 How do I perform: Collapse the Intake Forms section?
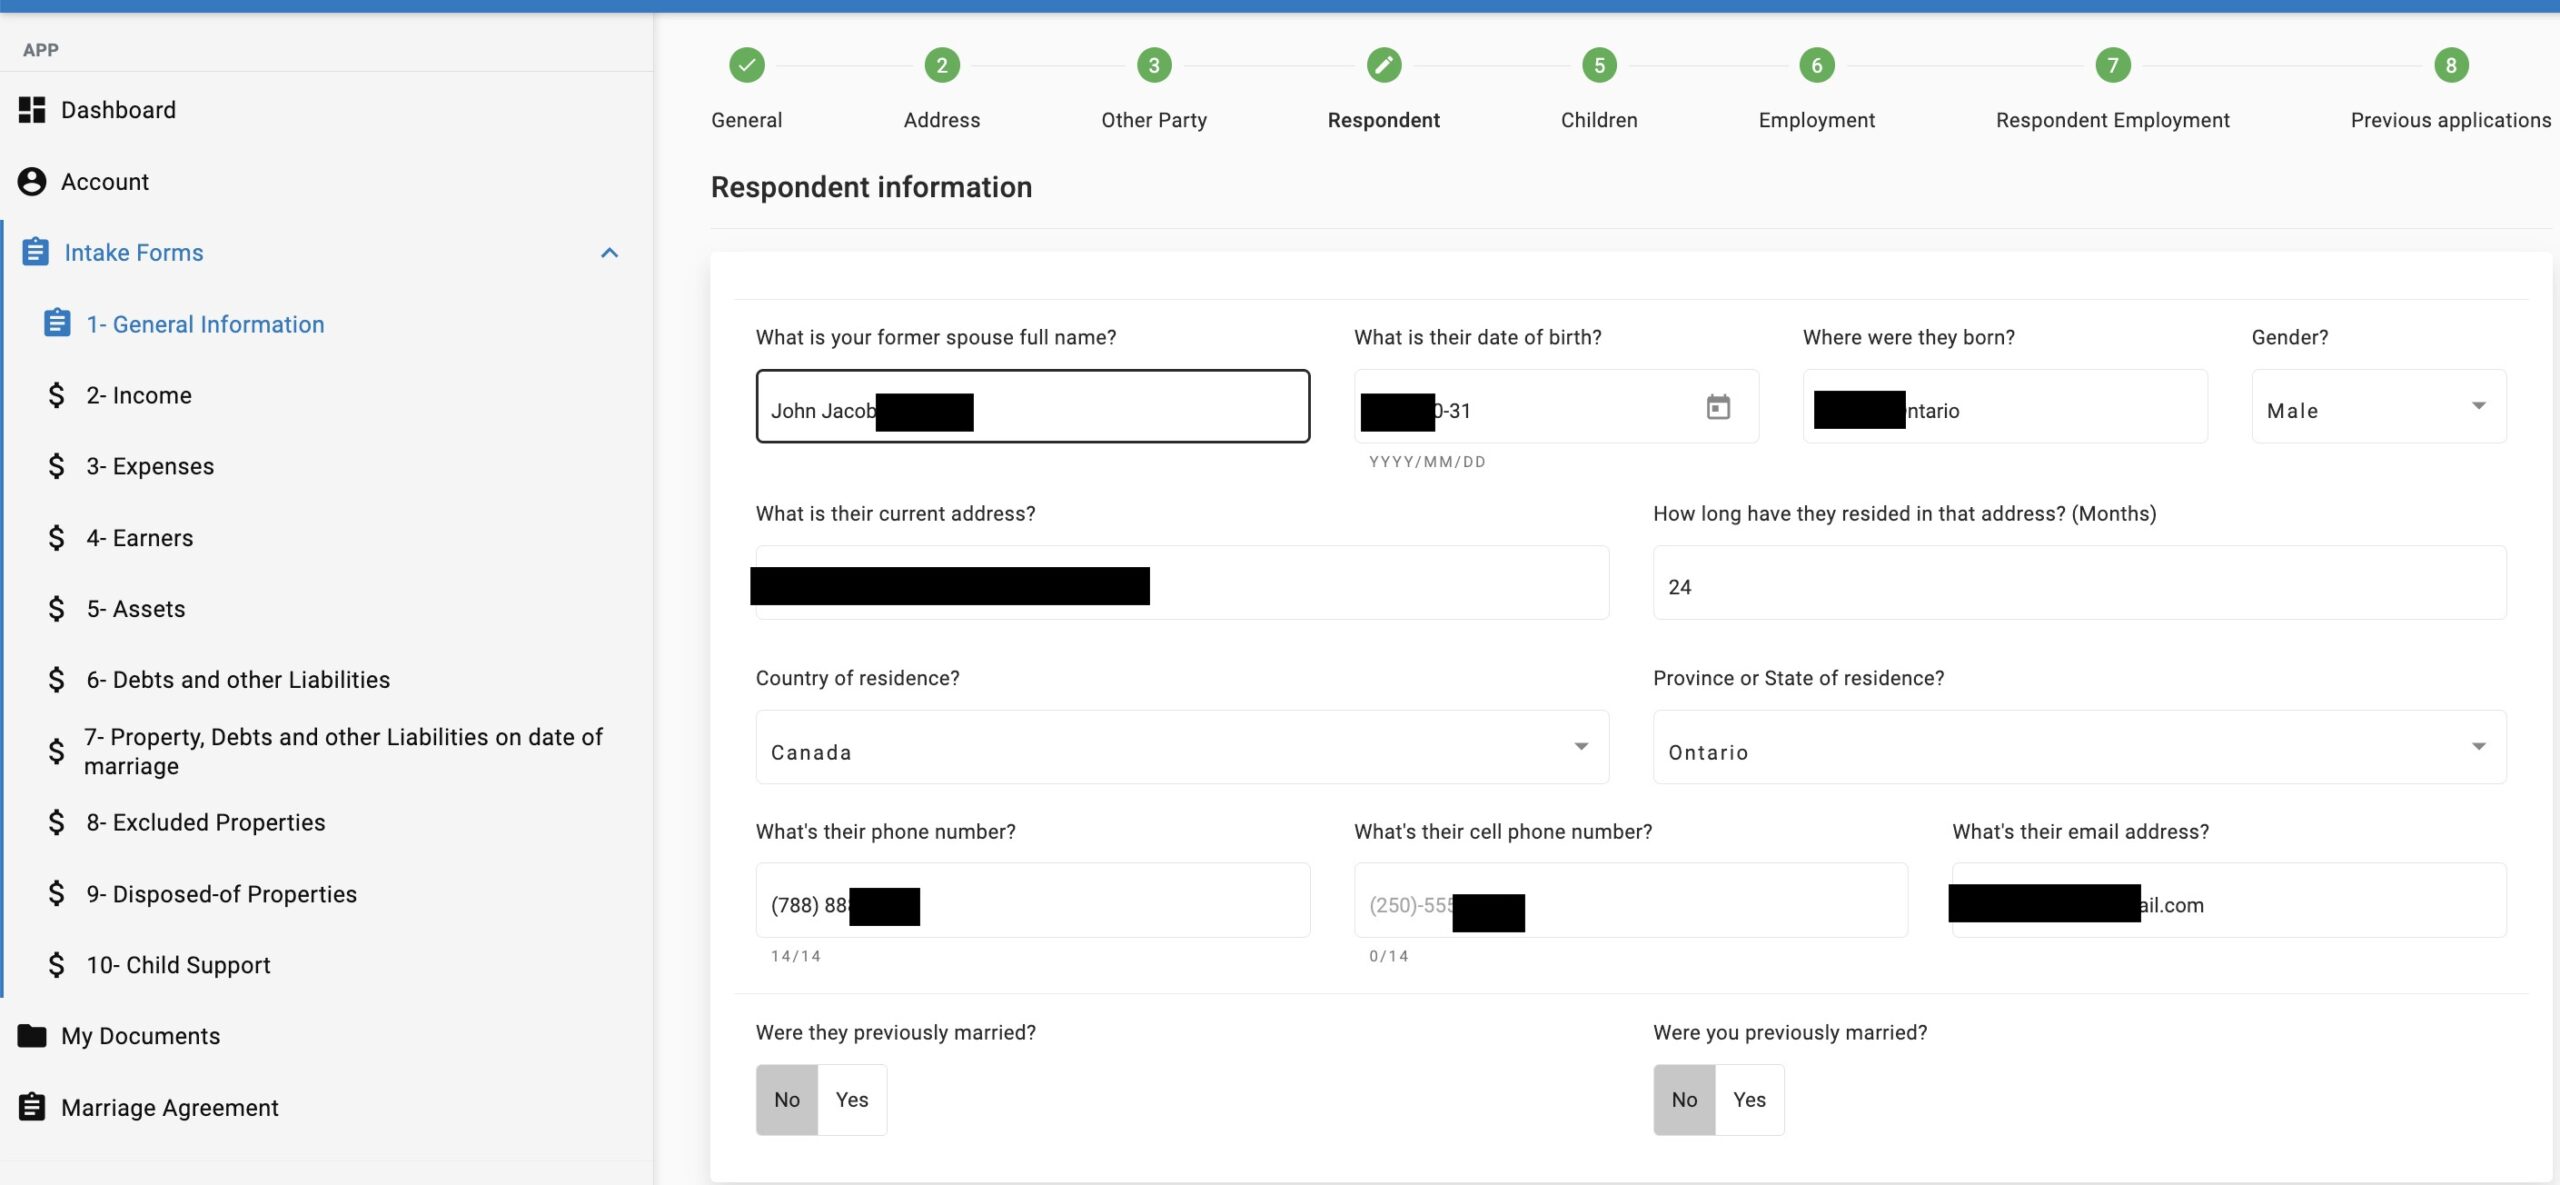click(x=608, y=252)
